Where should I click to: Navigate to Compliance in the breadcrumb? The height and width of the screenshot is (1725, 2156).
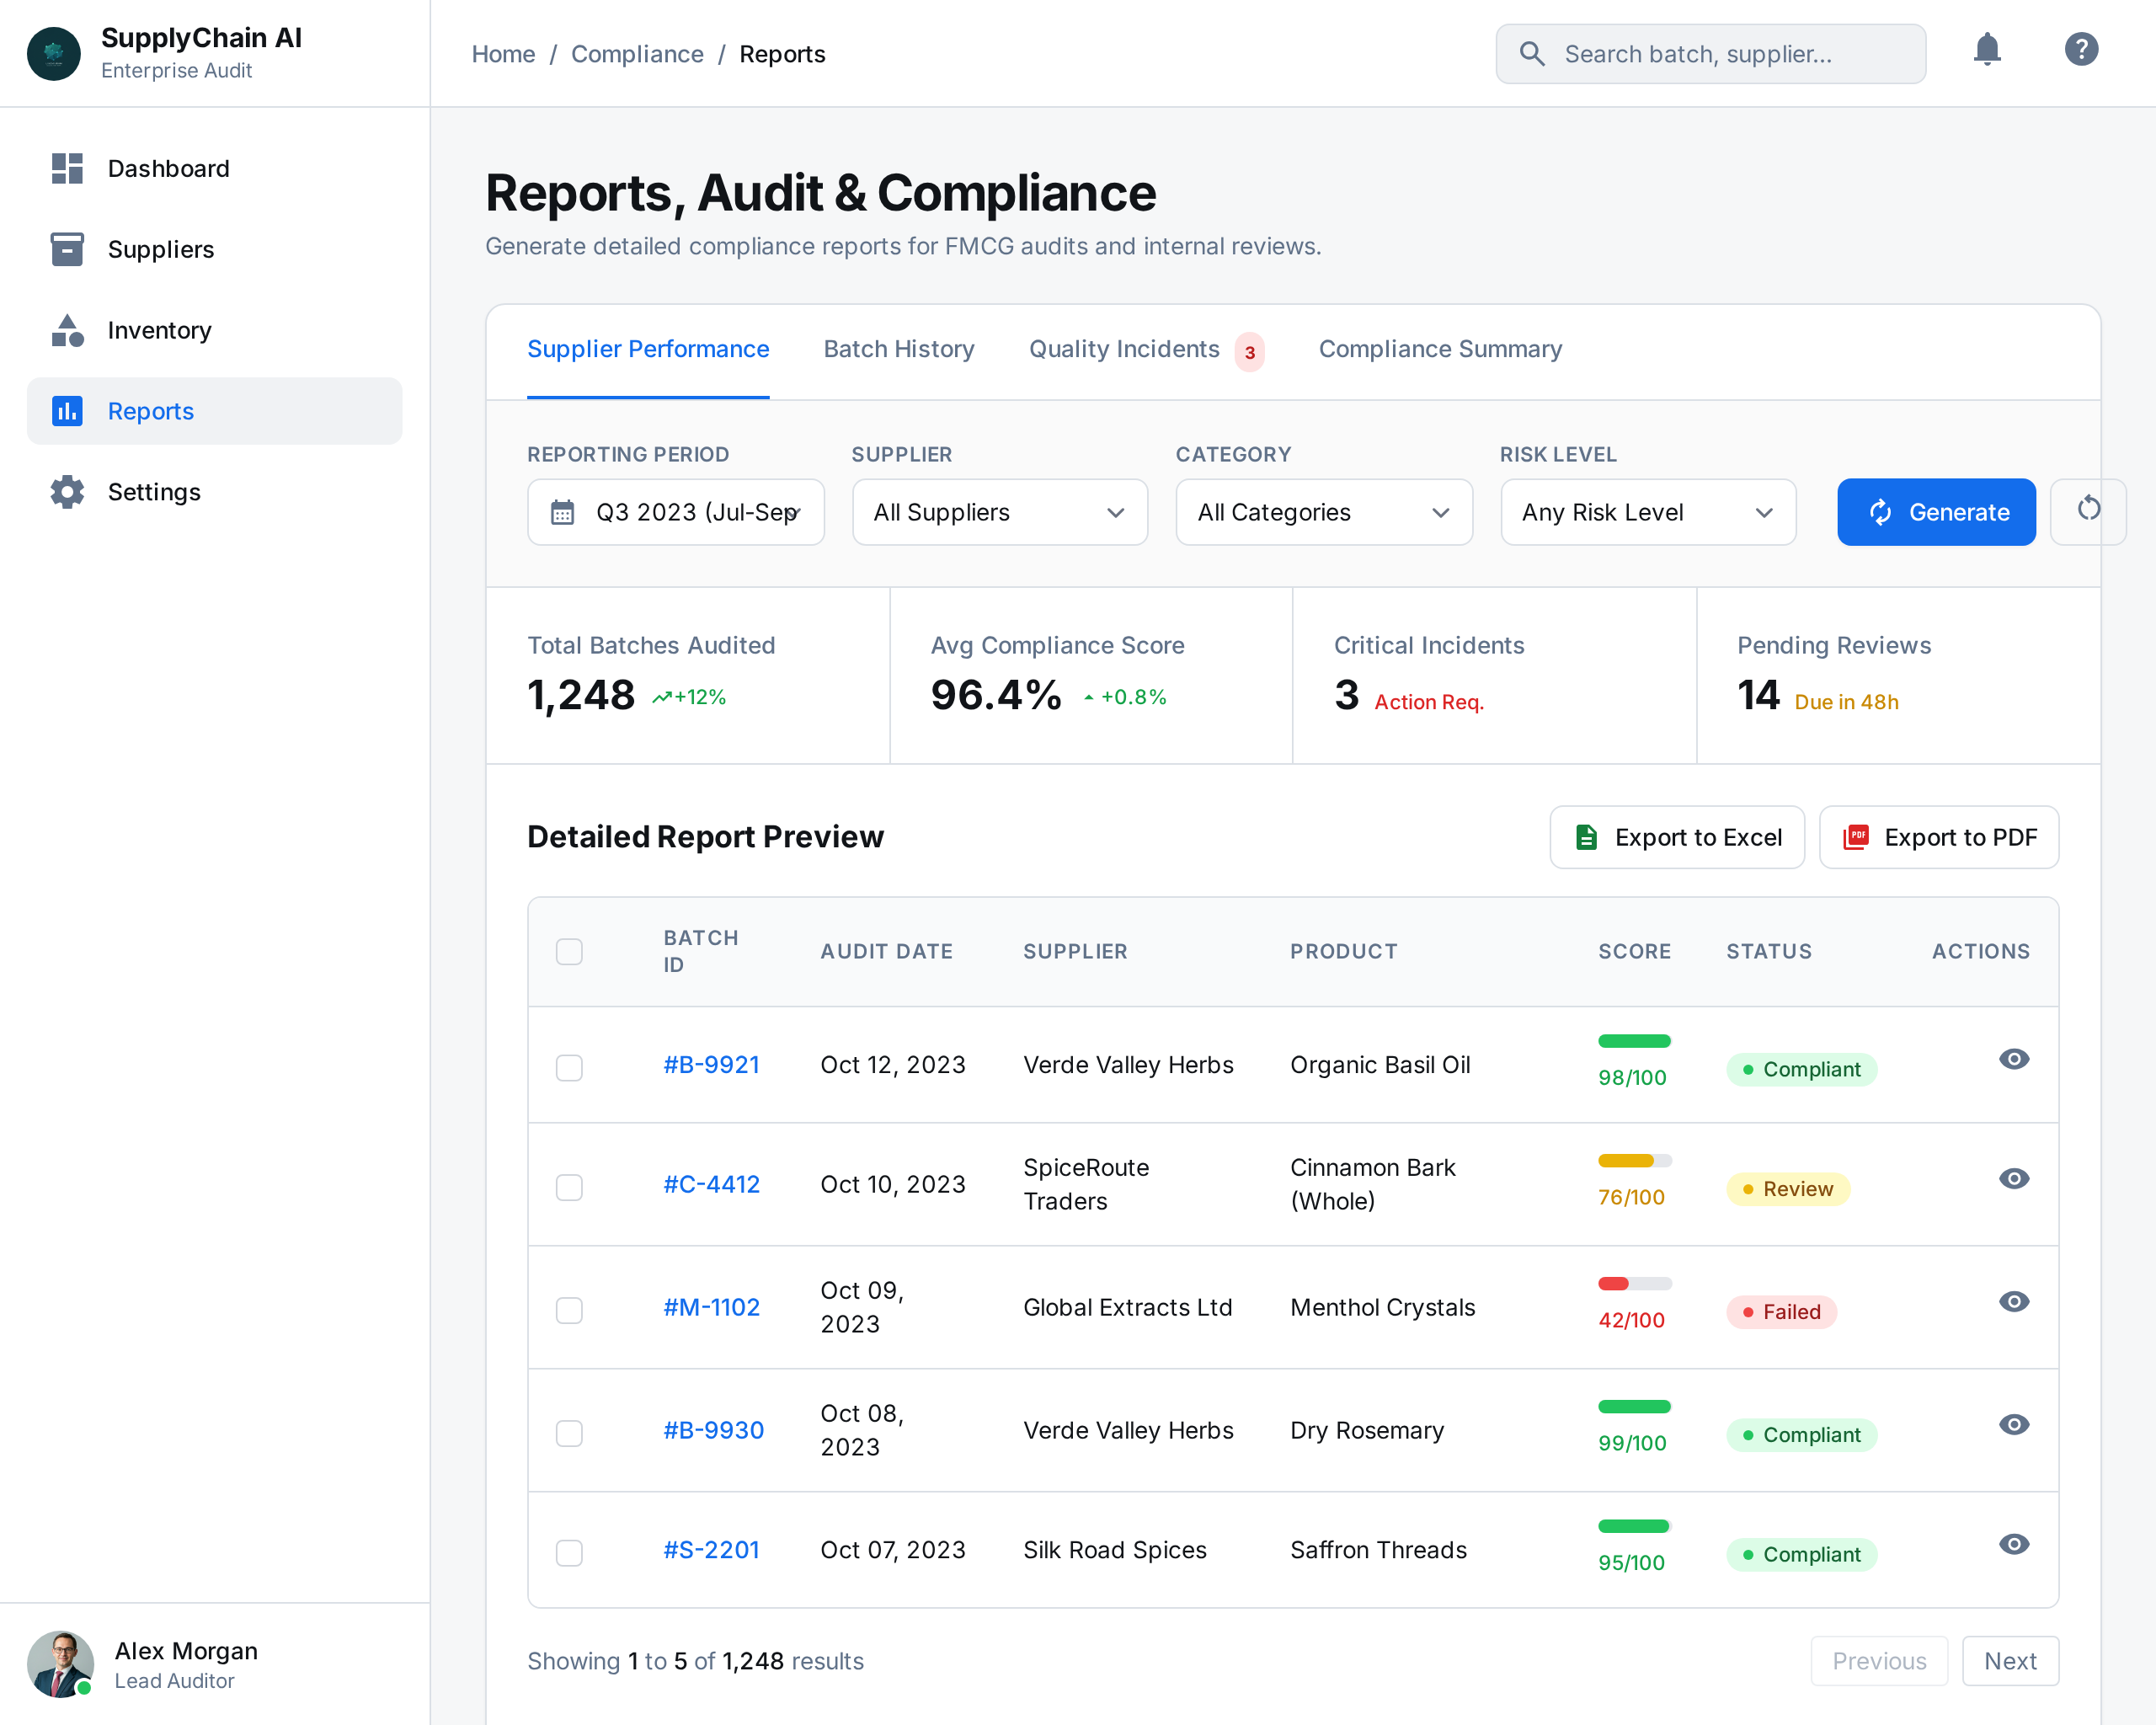click(x=637, y=54)
